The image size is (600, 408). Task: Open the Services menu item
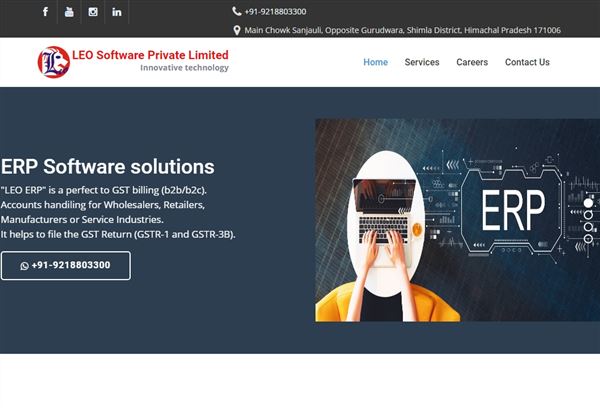422,62
